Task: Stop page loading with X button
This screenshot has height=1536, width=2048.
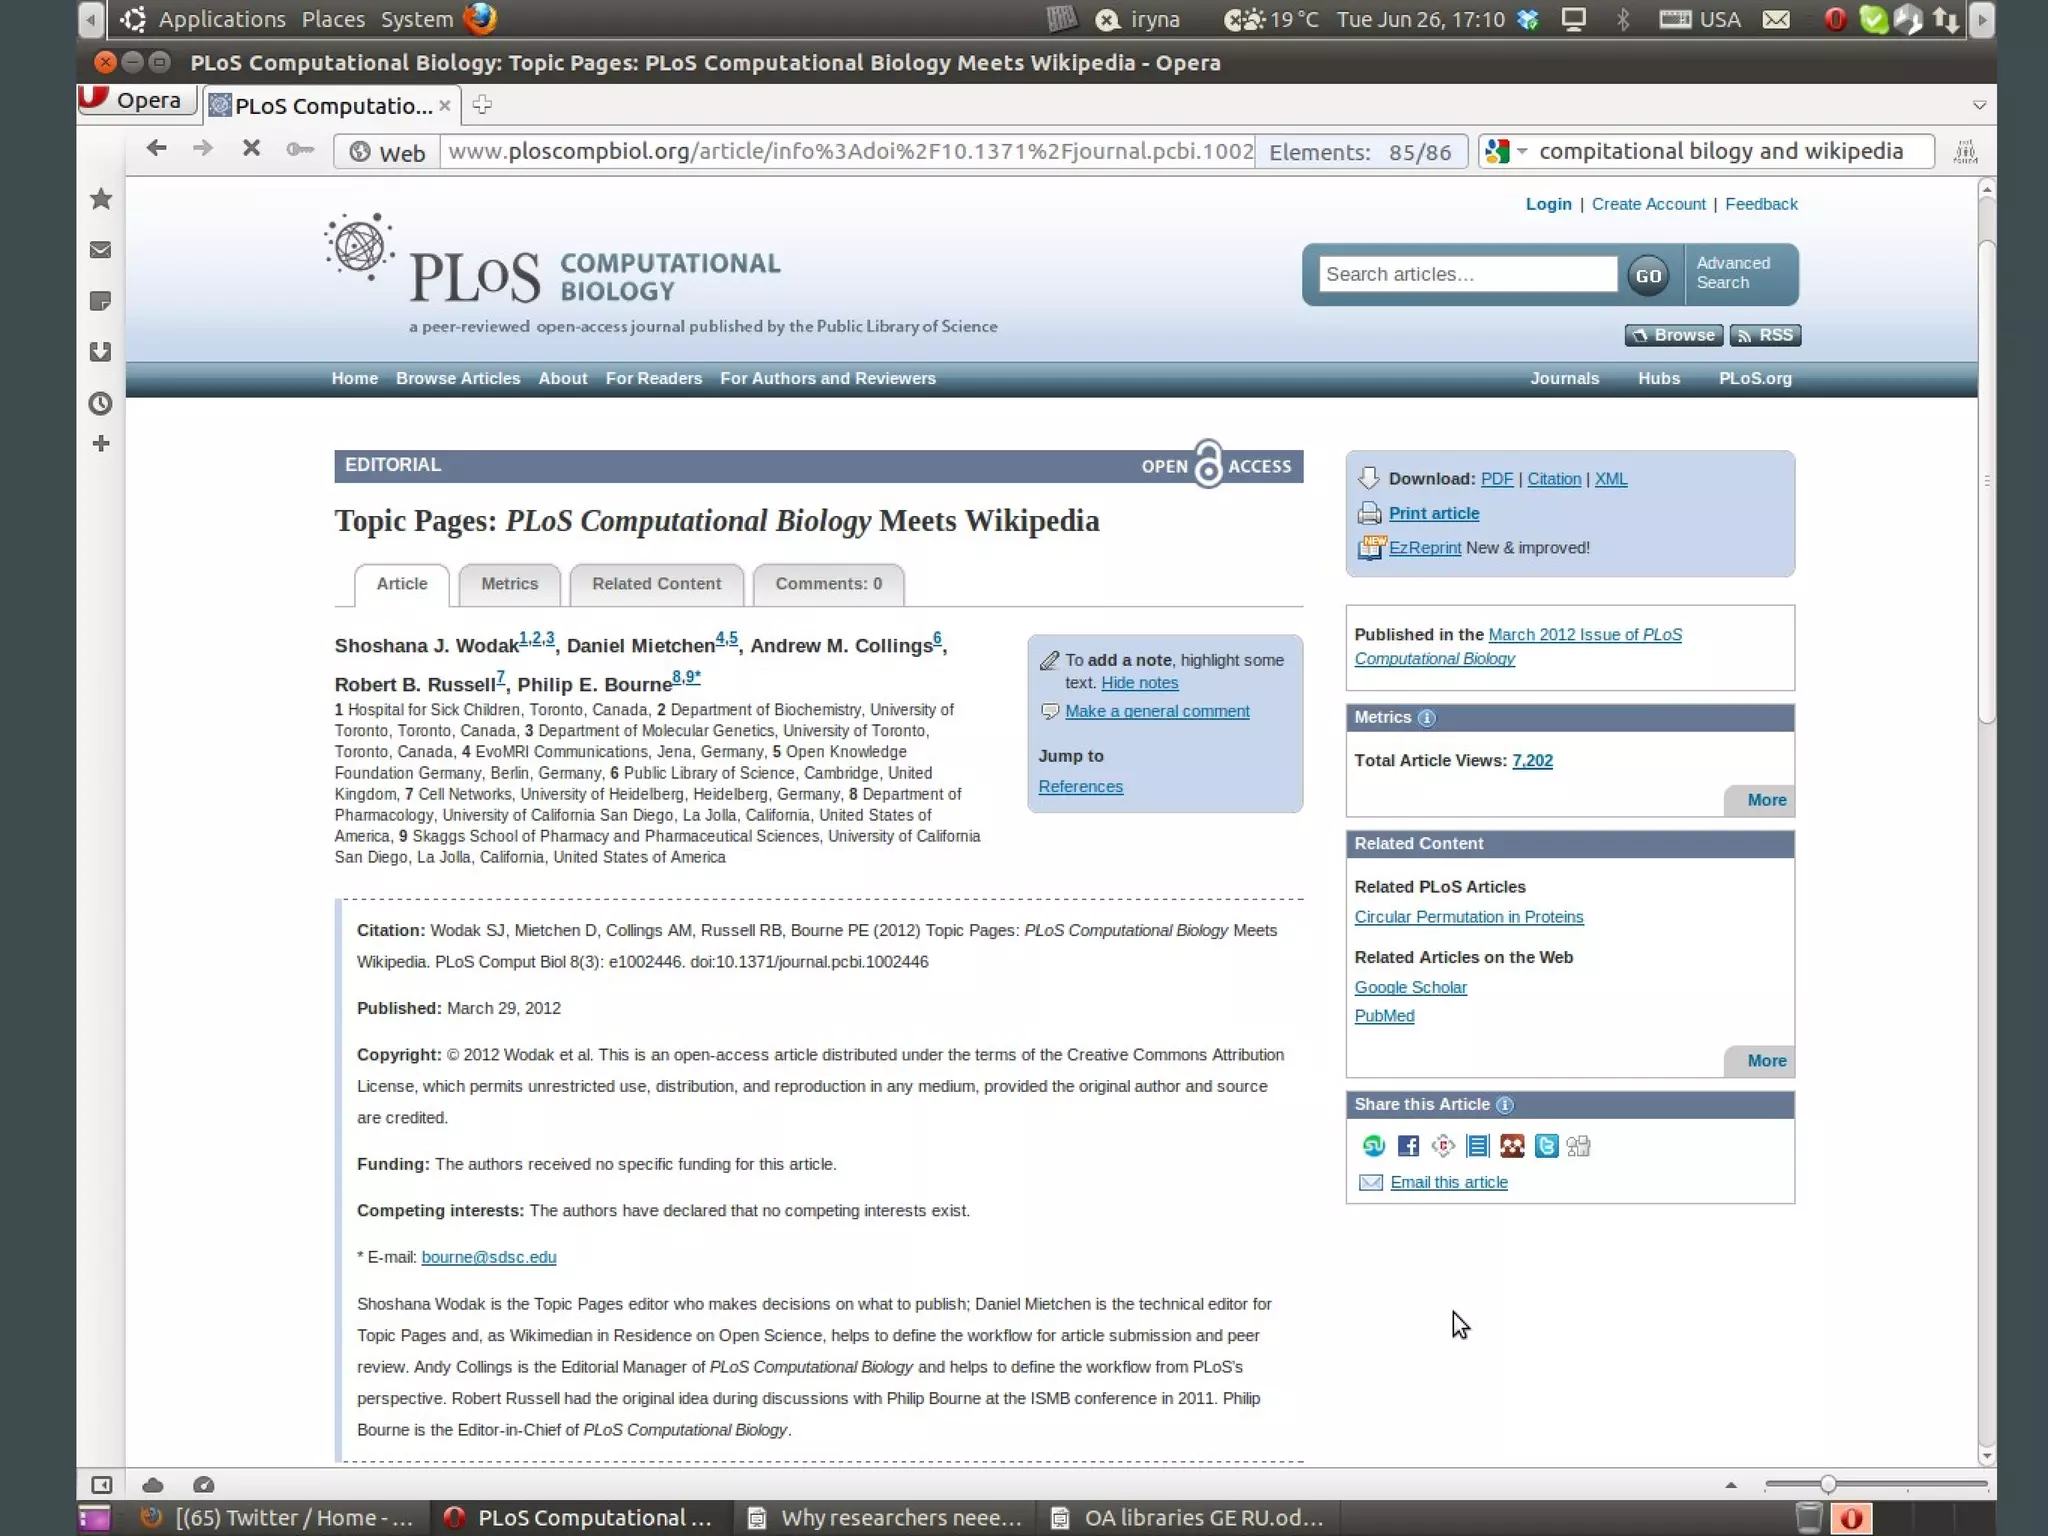Action: [x=251, y=149]
